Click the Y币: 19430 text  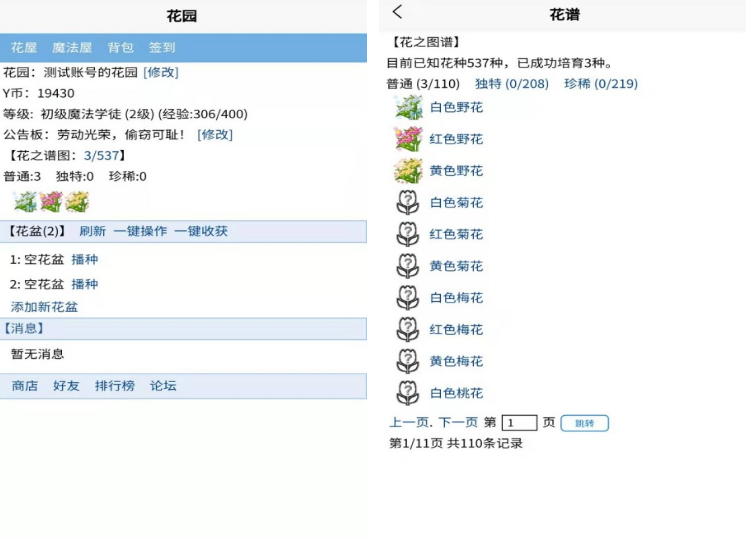tap(39, 93)
